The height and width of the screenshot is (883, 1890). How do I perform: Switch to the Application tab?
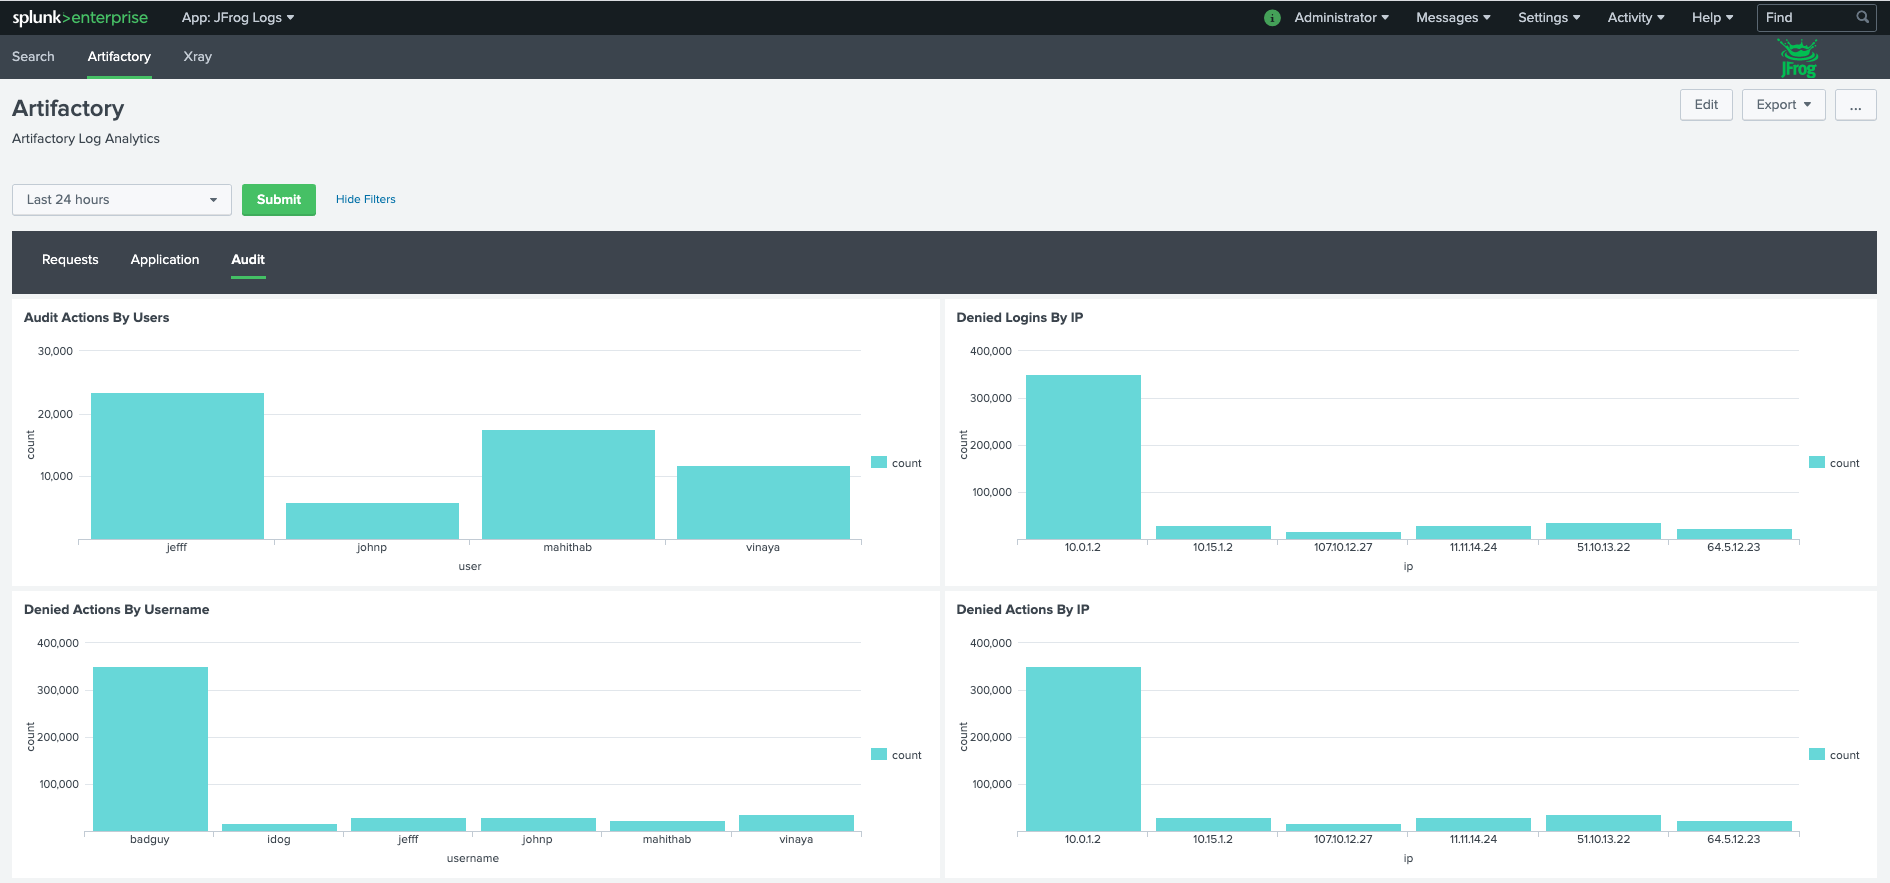(x=165, y=260)
